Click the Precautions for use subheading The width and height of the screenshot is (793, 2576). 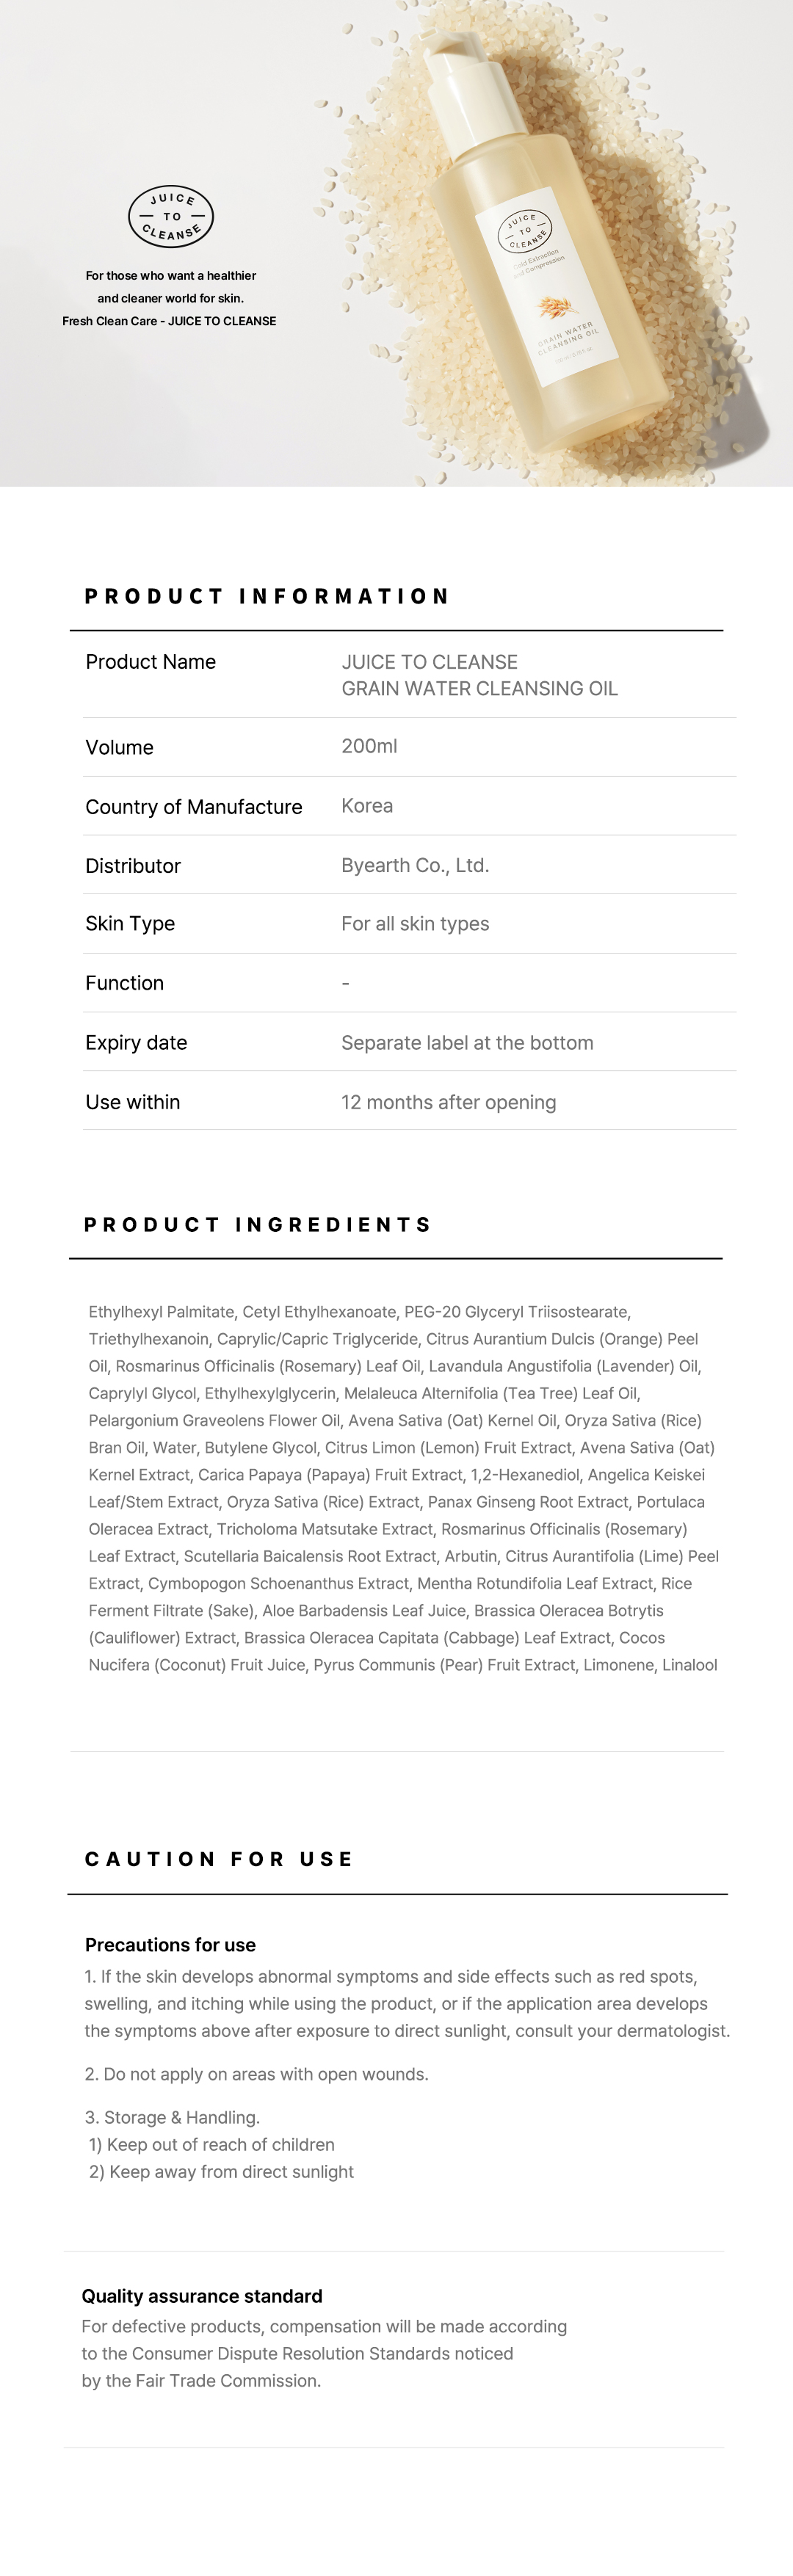(x=170, y=1945)
